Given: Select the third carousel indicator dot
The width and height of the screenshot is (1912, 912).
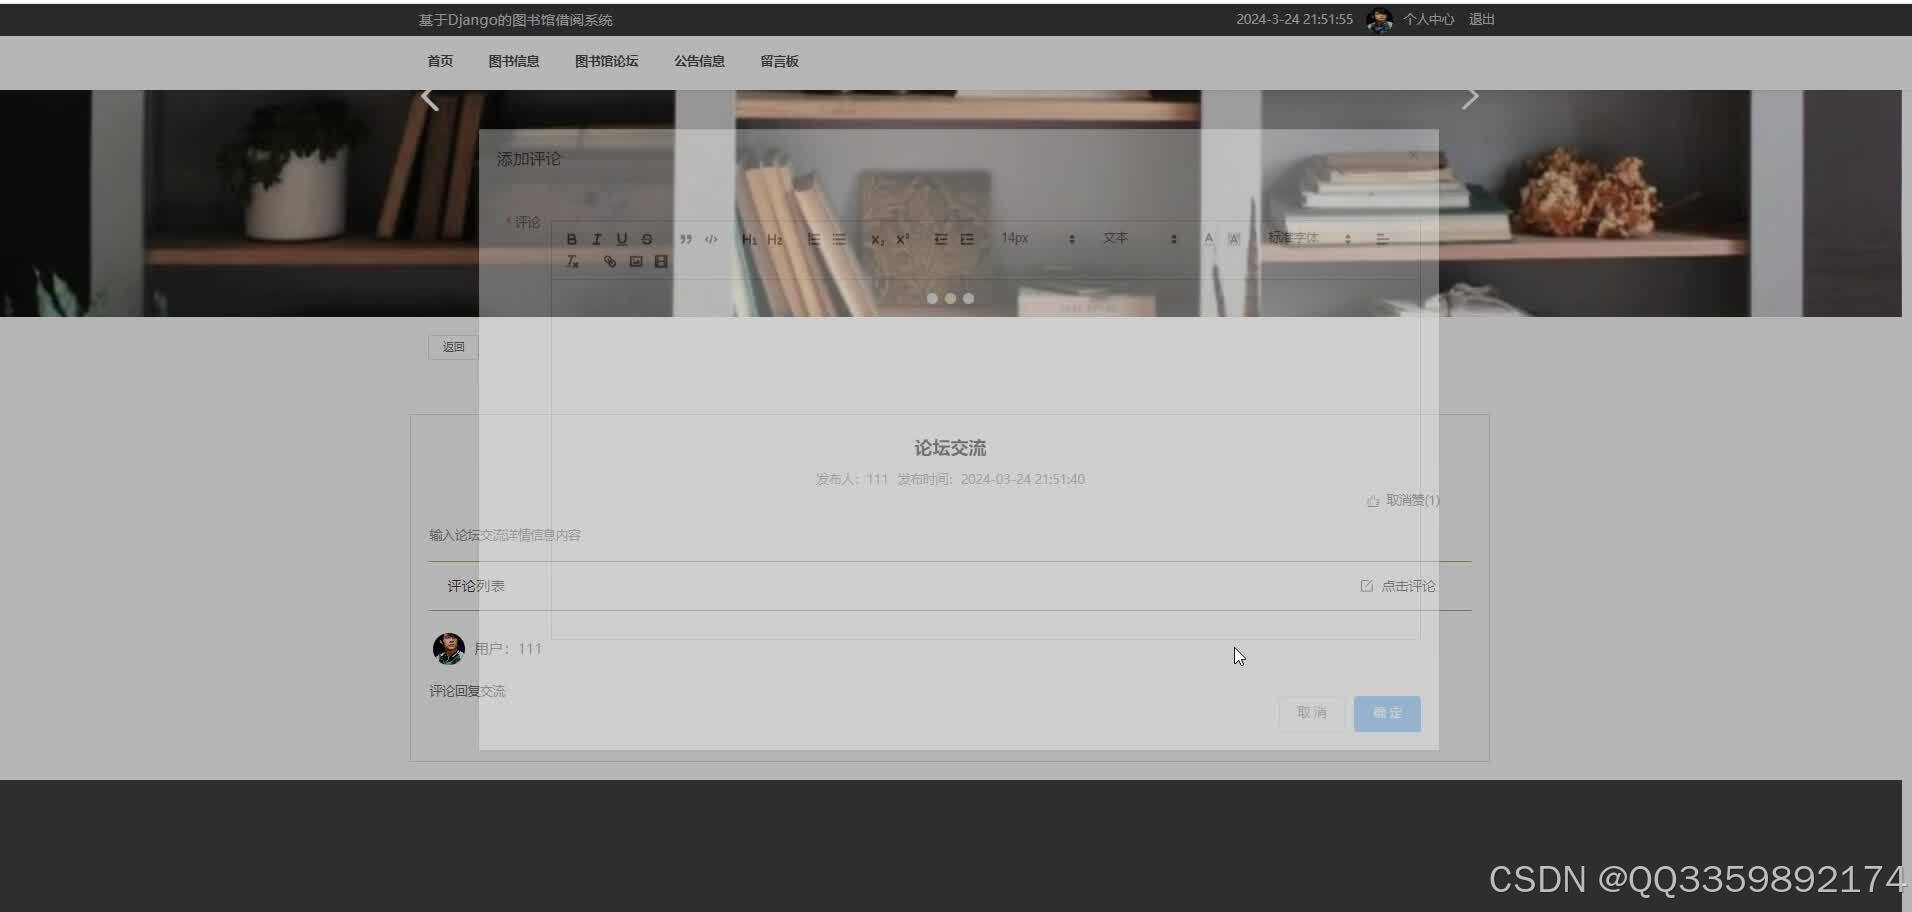Looking at the screenshot, I should coord(968,298).
